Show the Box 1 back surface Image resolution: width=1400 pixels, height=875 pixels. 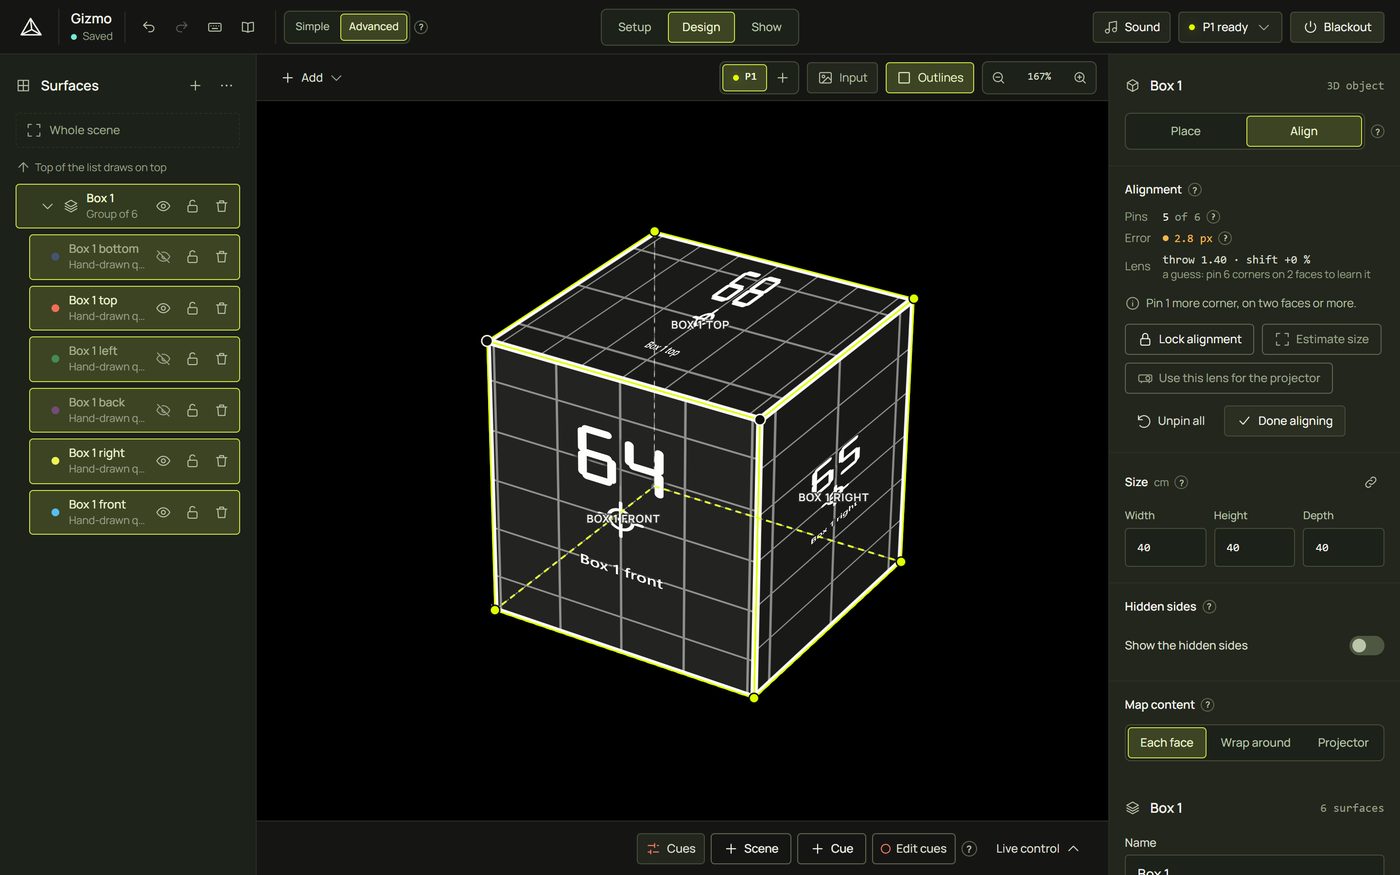click(x=163, y=410)
